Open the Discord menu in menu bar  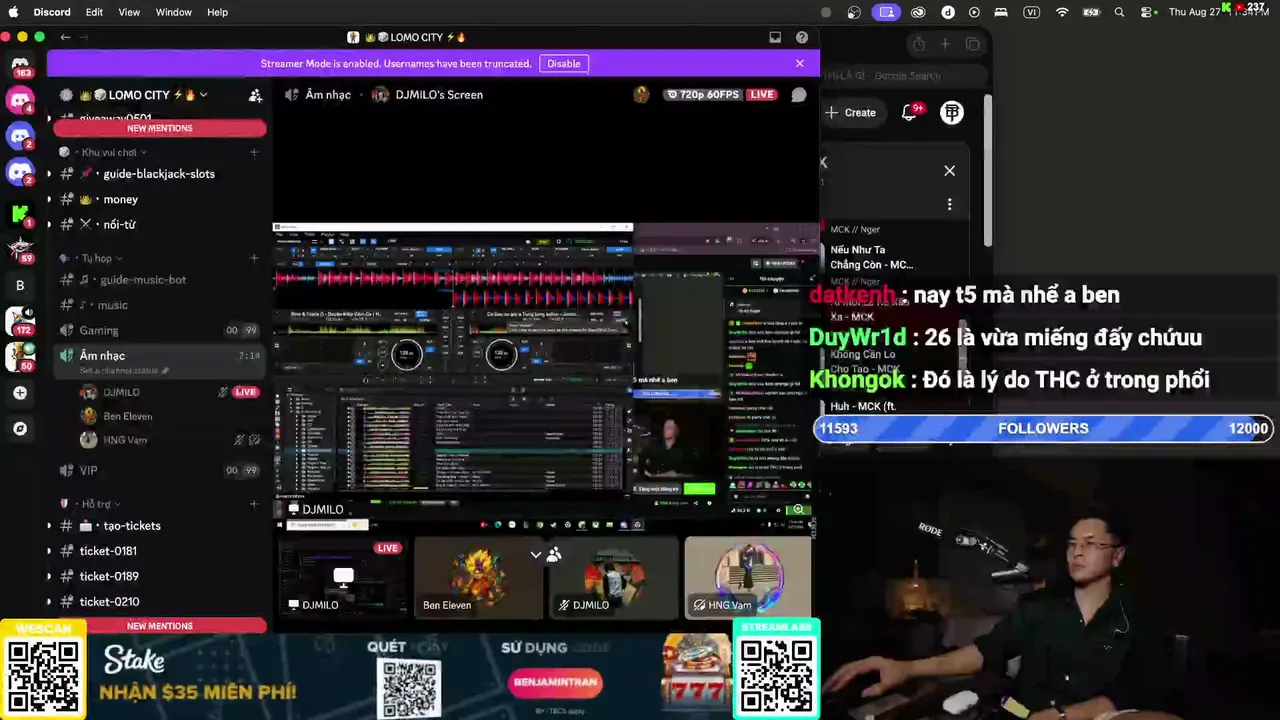(52, 12)
